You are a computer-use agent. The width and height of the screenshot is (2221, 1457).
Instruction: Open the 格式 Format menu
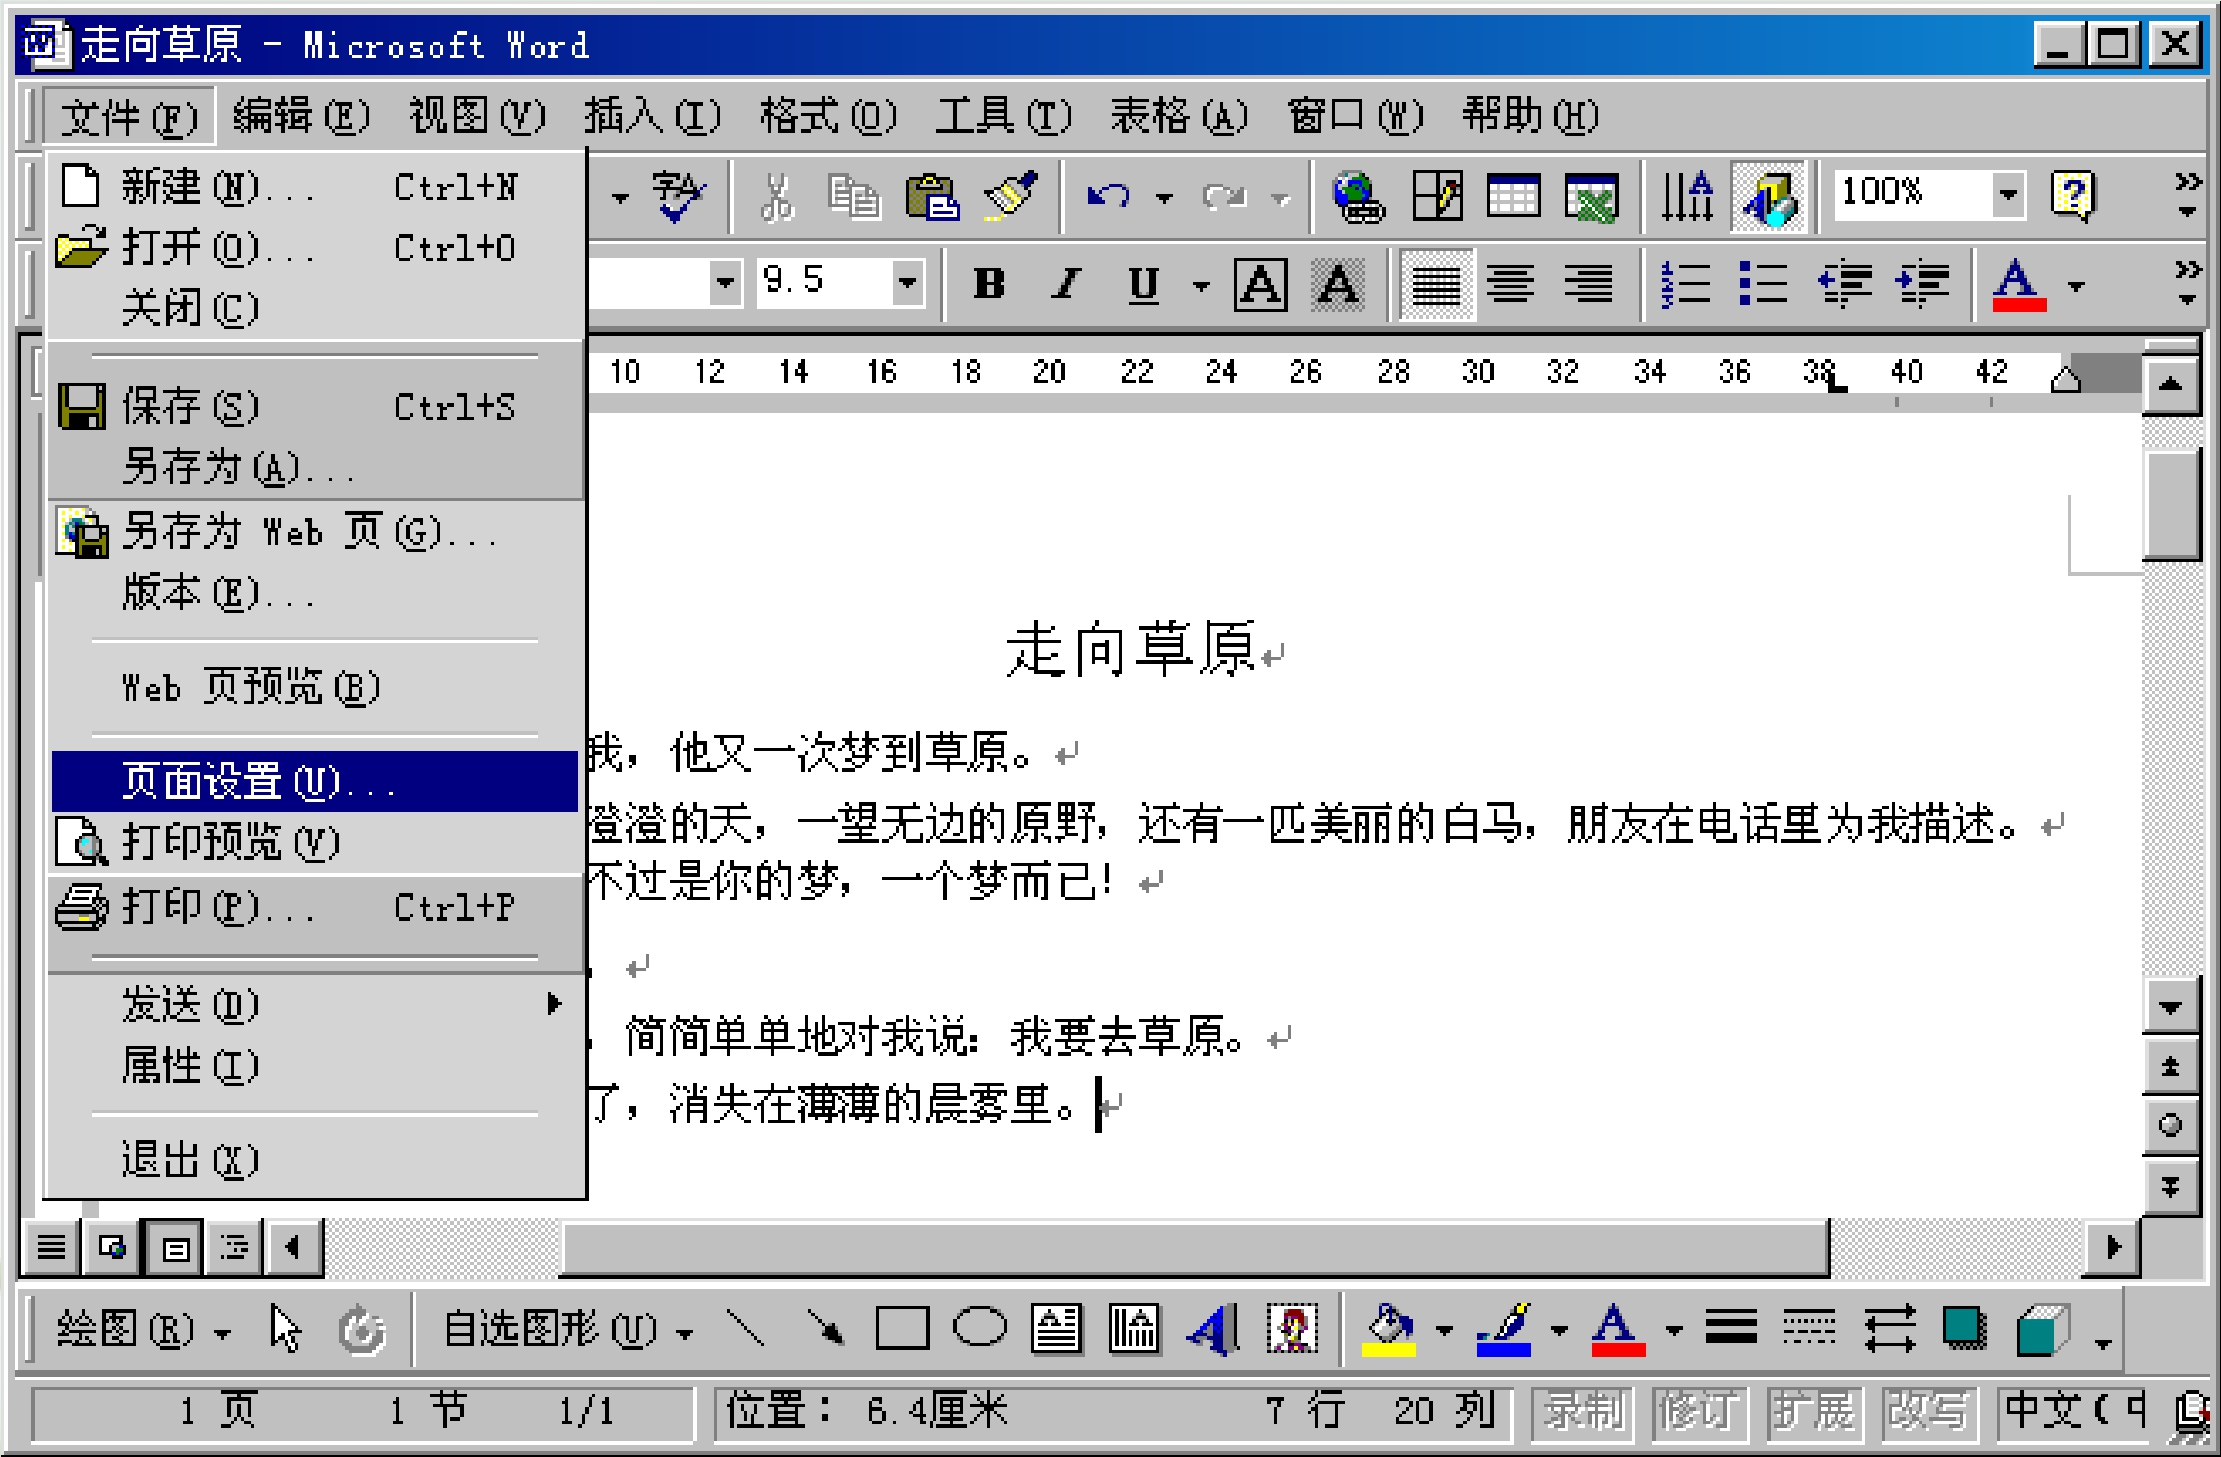(826, 116)
